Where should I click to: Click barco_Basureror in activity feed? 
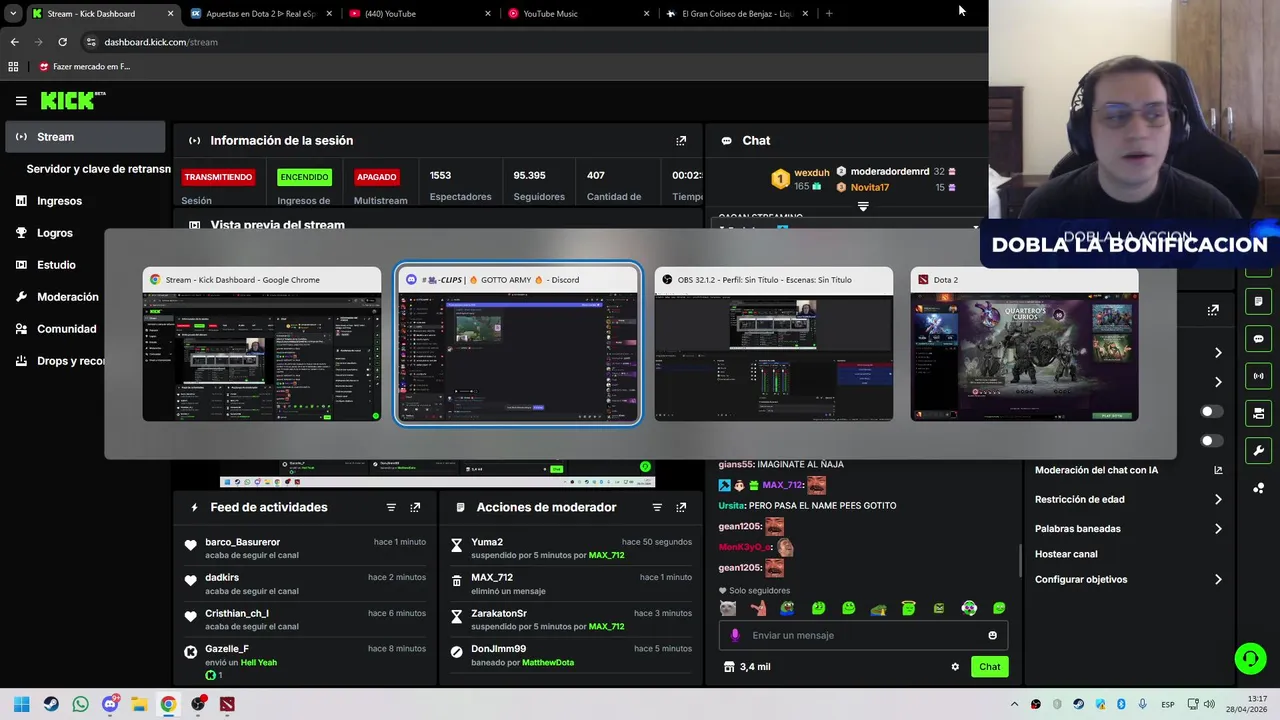[x=242, y=542]
